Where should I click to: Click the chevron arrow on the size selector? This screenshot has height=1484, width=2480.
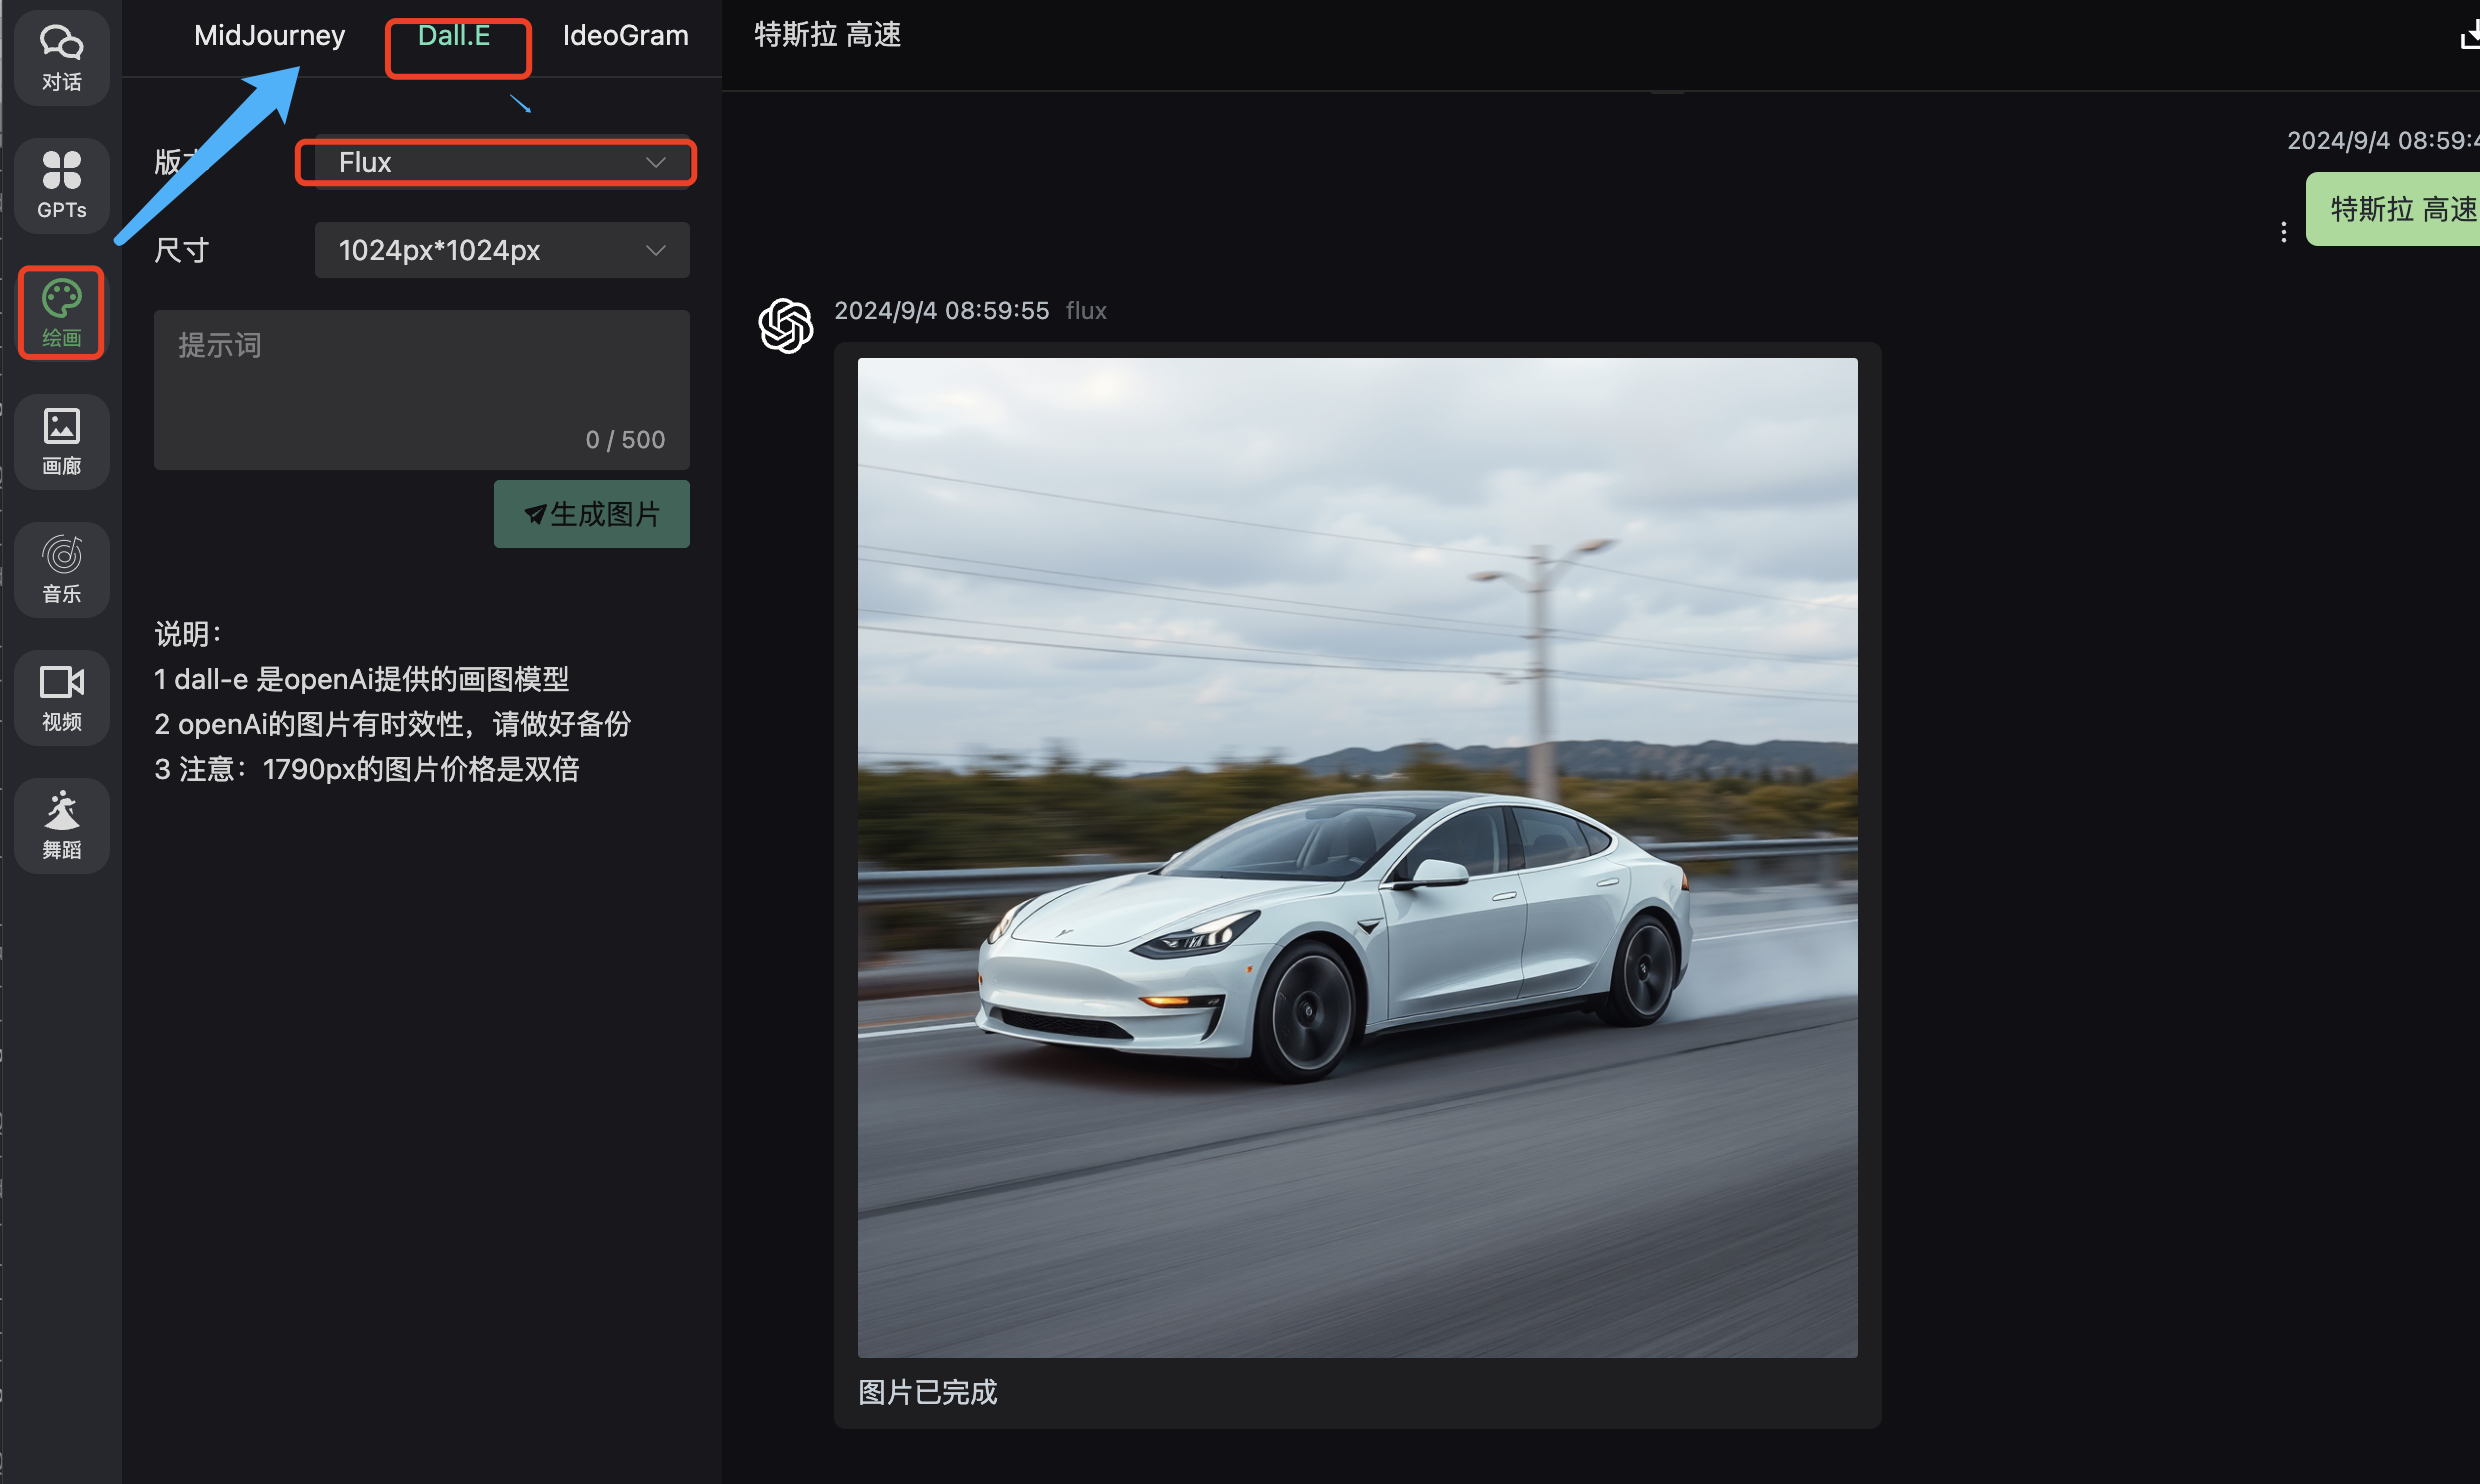[656, 250]
